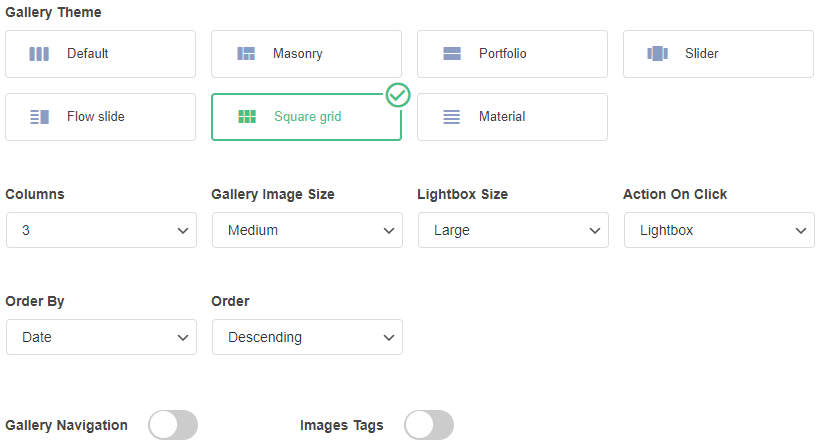This screenshot has height=447, width=819.
Task: Click the Portfolio theme icon
Action: (x=452, y=54)
